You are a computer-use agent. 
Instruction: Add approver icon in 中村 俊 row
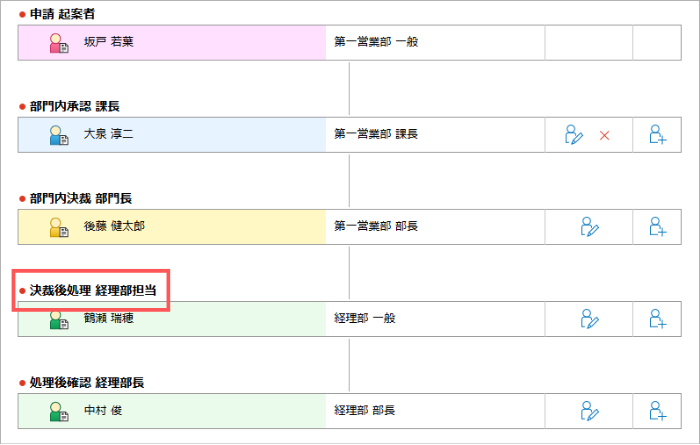point(658,411)
